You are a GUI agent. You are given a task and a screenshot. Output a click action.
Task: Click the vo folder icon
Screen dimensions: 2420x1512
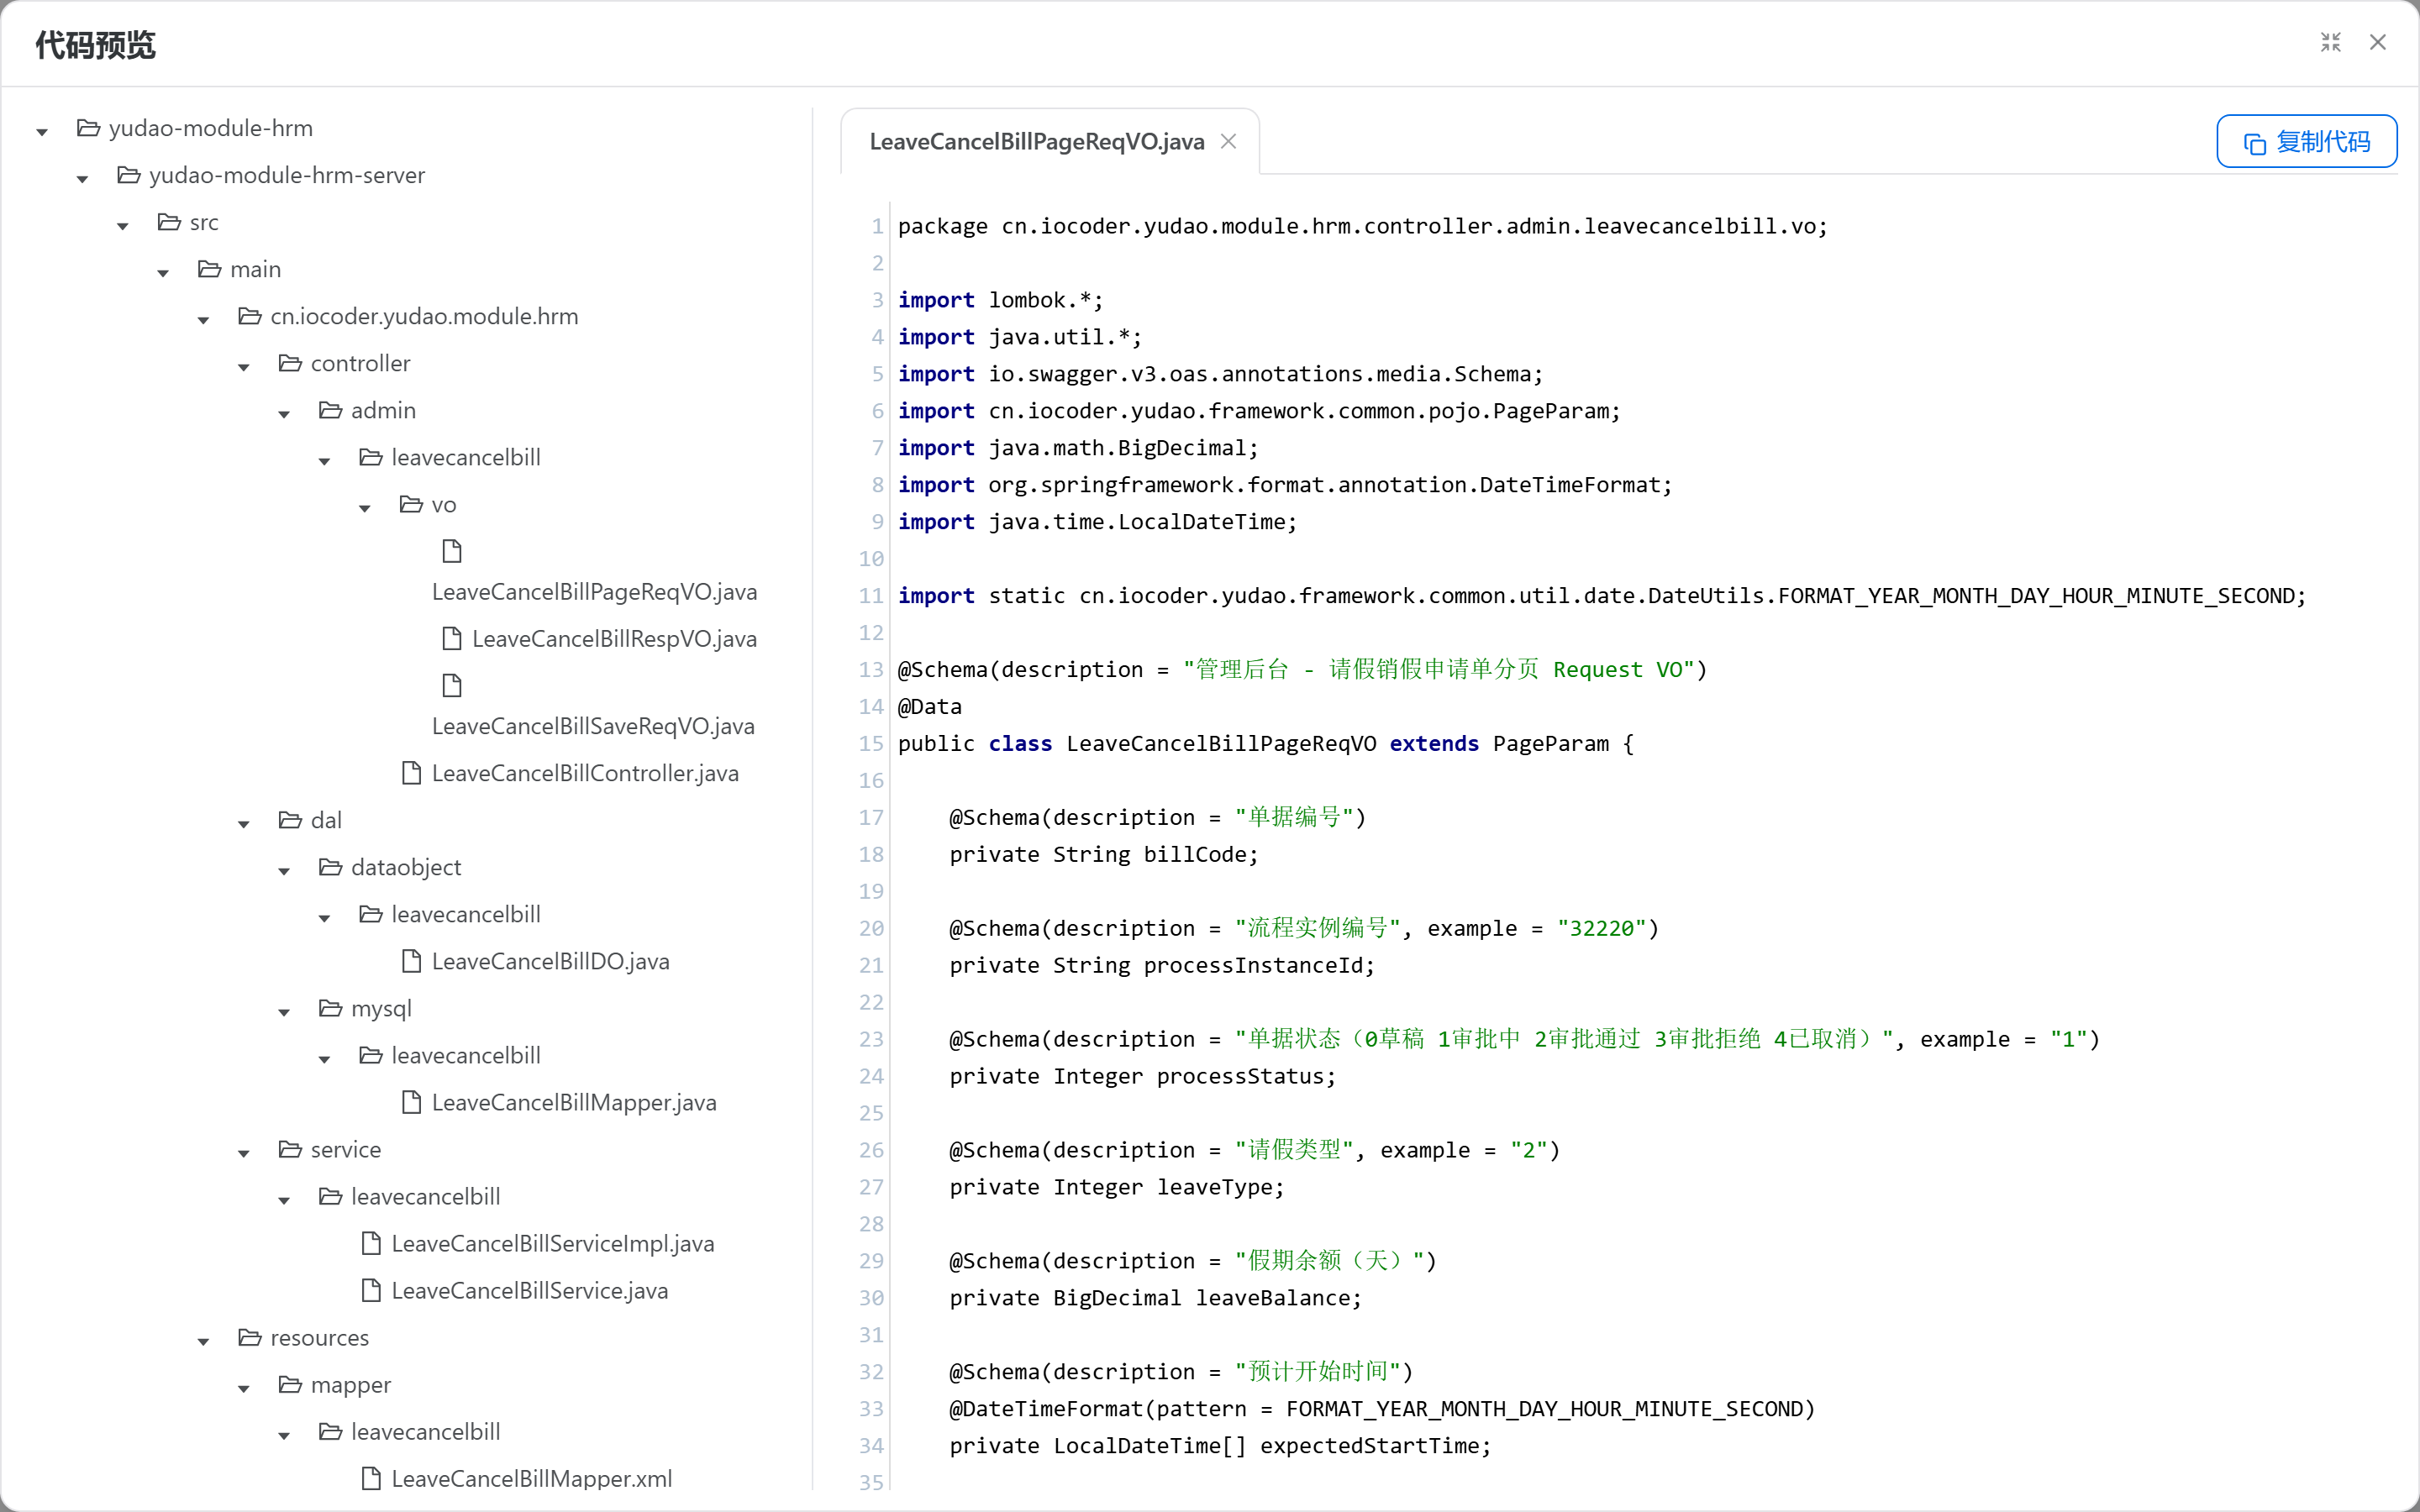(x=411, y=504)
